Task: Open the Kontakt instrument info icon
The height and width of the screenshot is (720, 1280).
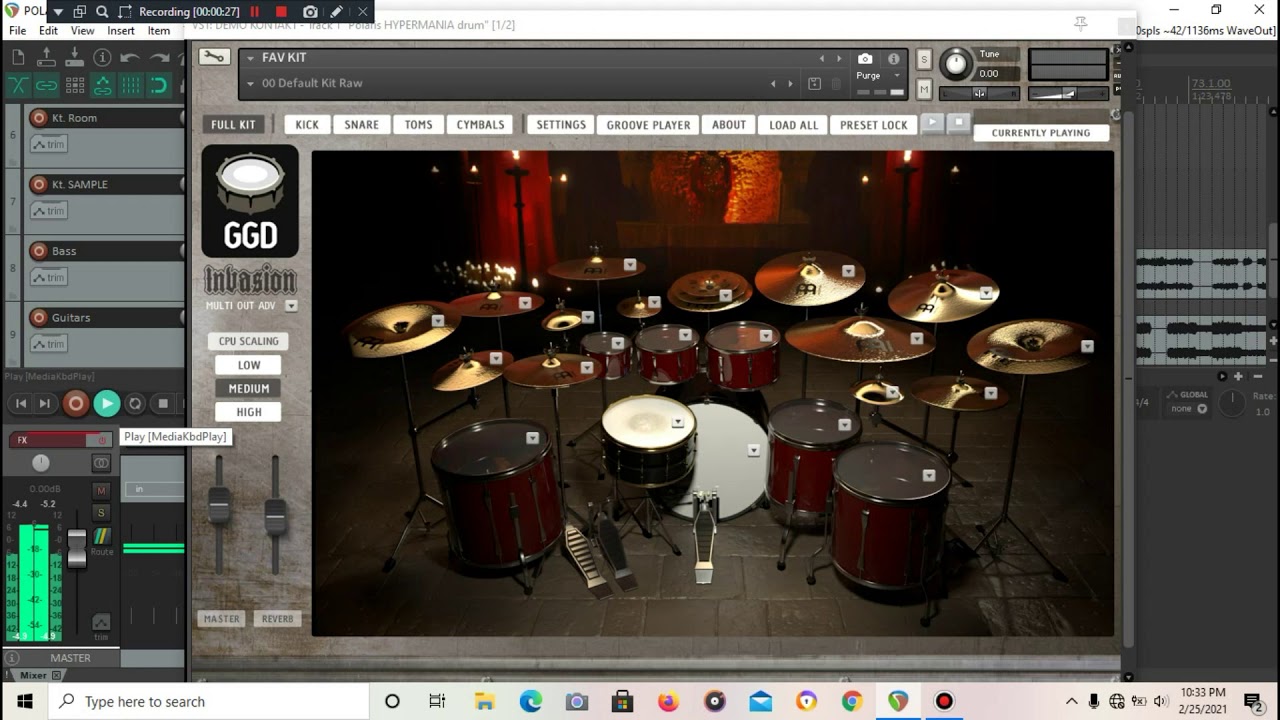Action: coord(893,59)
